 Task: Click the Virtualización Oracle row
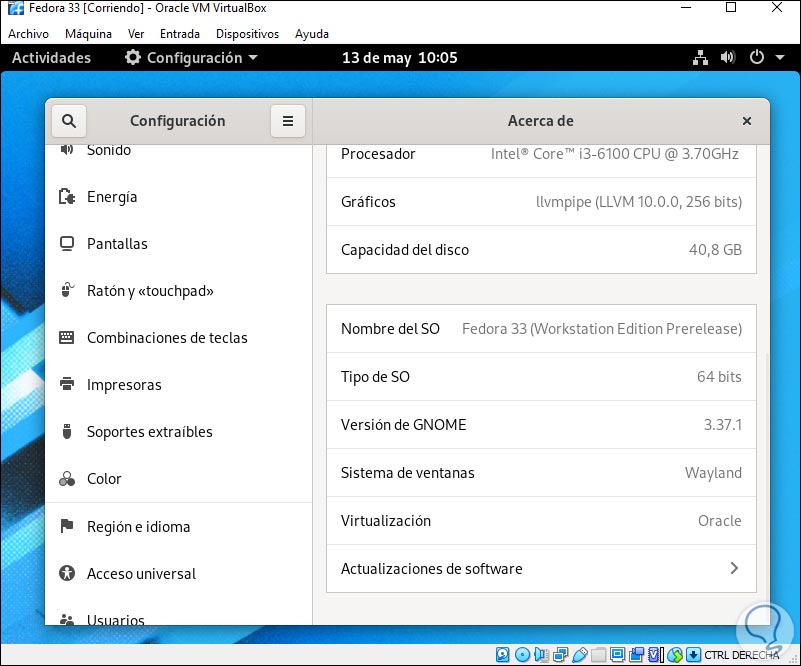pos(541,520)
